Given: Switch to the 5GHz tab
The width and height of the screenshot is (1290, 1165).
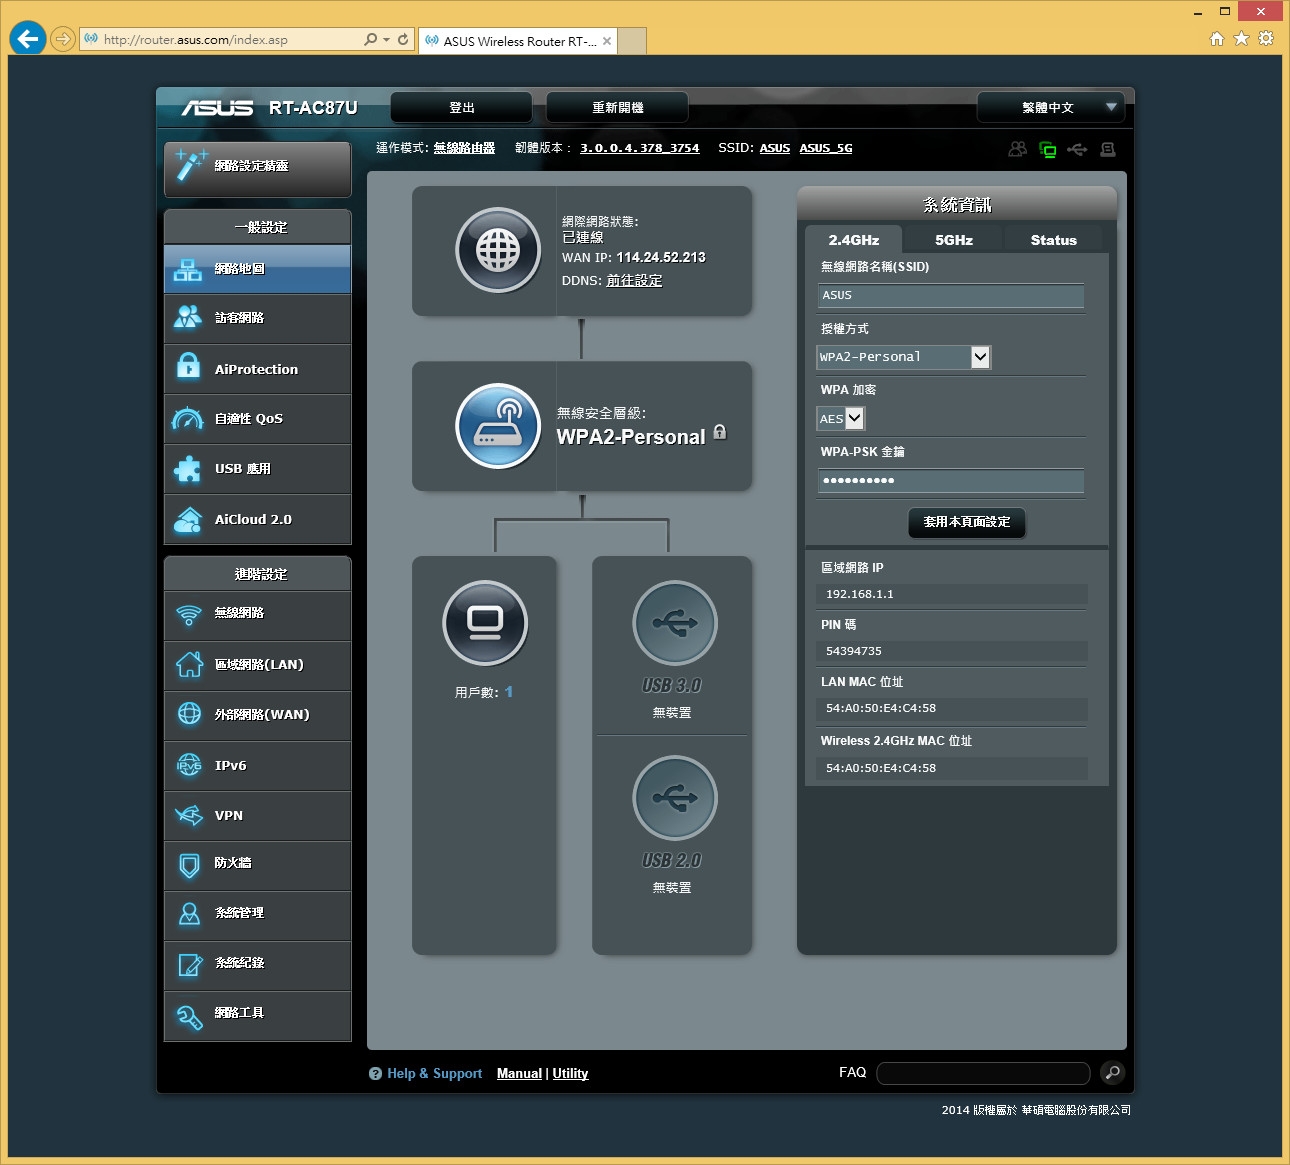Looking at the screenshot, I should (x=954, y=240).
